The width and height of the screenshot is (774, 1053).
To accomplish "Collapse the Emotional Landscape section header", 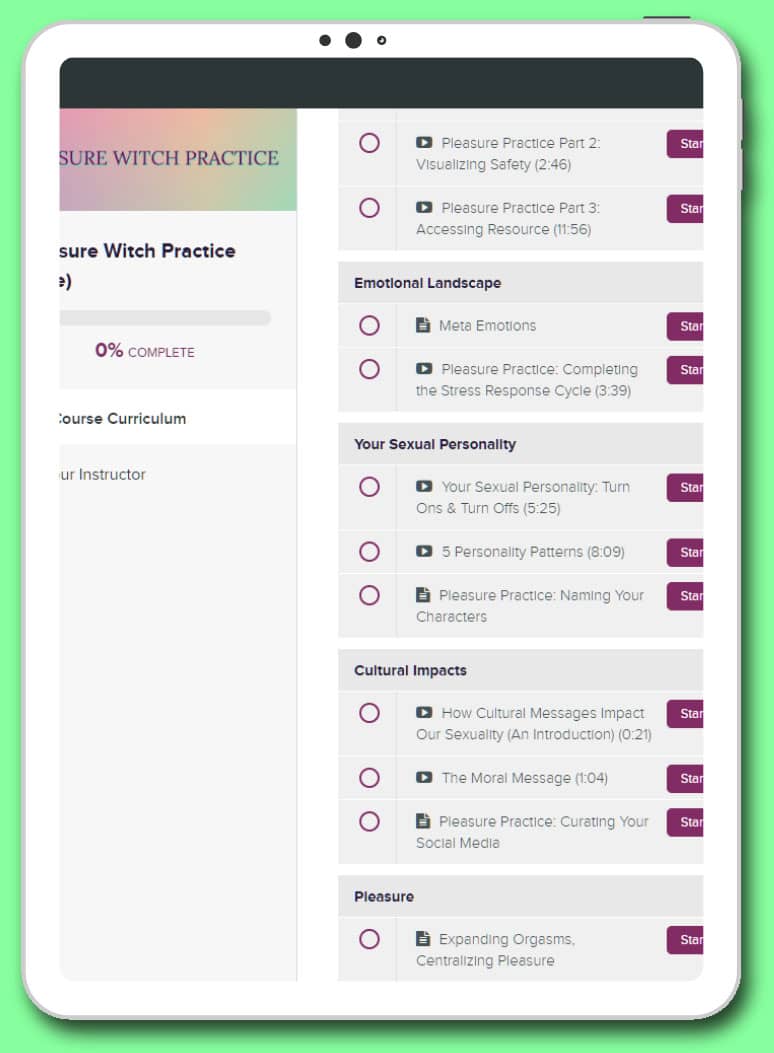I will [520, 283].
